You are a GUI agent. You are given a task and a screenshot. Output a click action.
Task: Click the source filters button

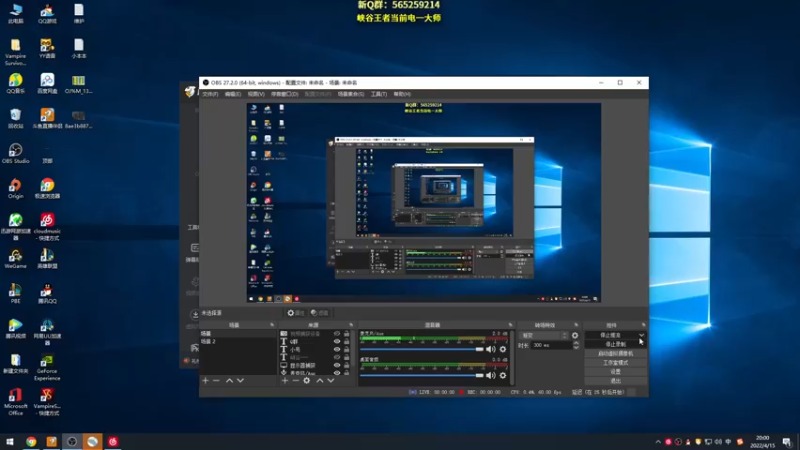click(x=320, y=313)
